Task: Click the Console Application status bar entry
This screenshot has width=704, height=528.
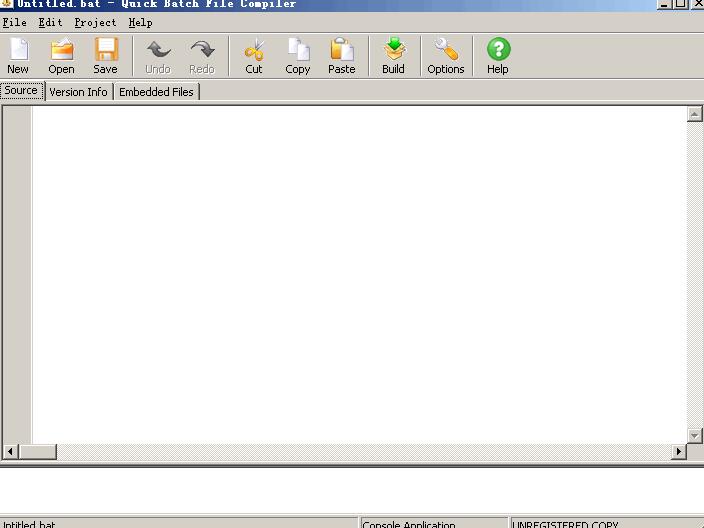Action: pyautogui.click(x=435, y=524)
